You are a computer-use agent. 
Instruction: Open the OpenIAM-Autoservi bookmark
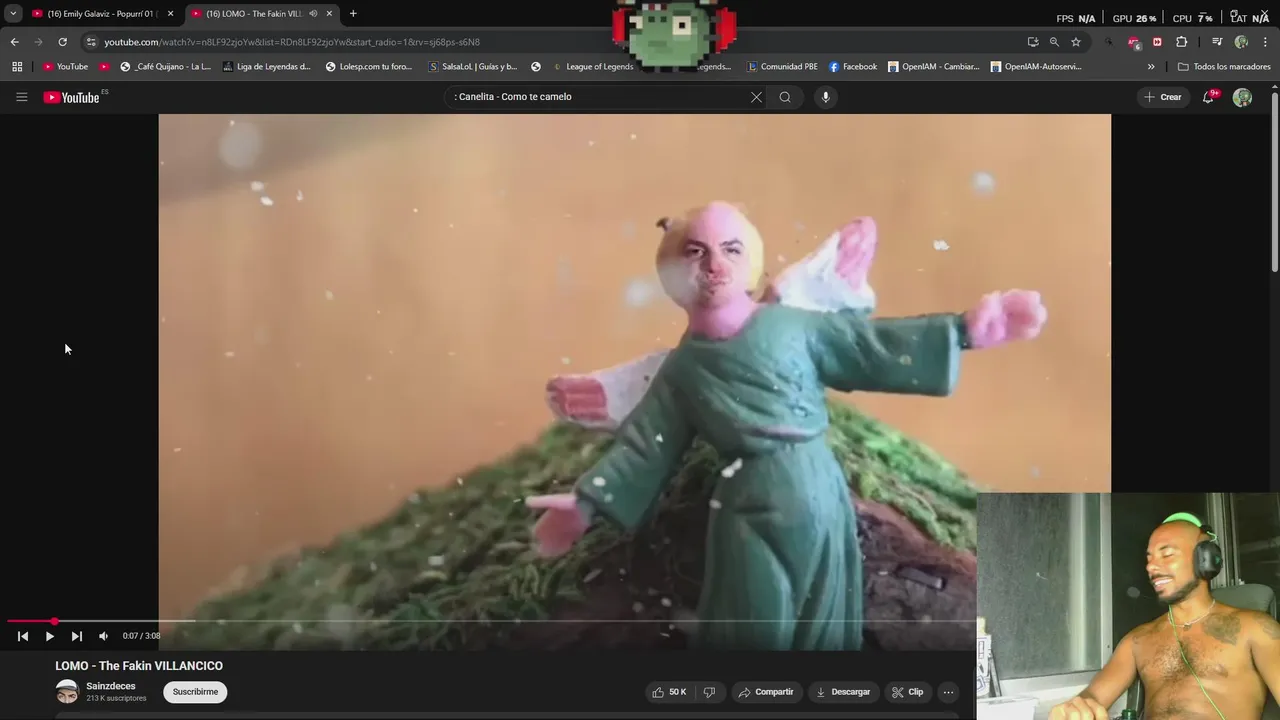(x=1036, y=67)
